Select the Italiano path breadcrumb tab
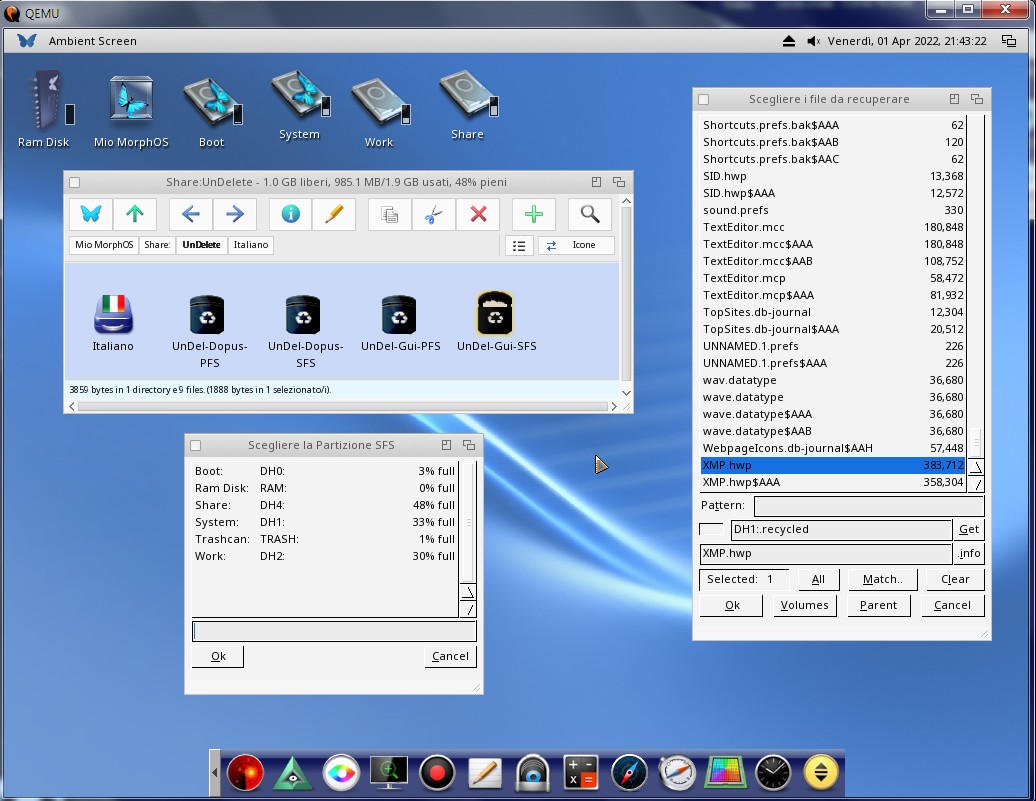1036x801 pixels. click(251, 245)
